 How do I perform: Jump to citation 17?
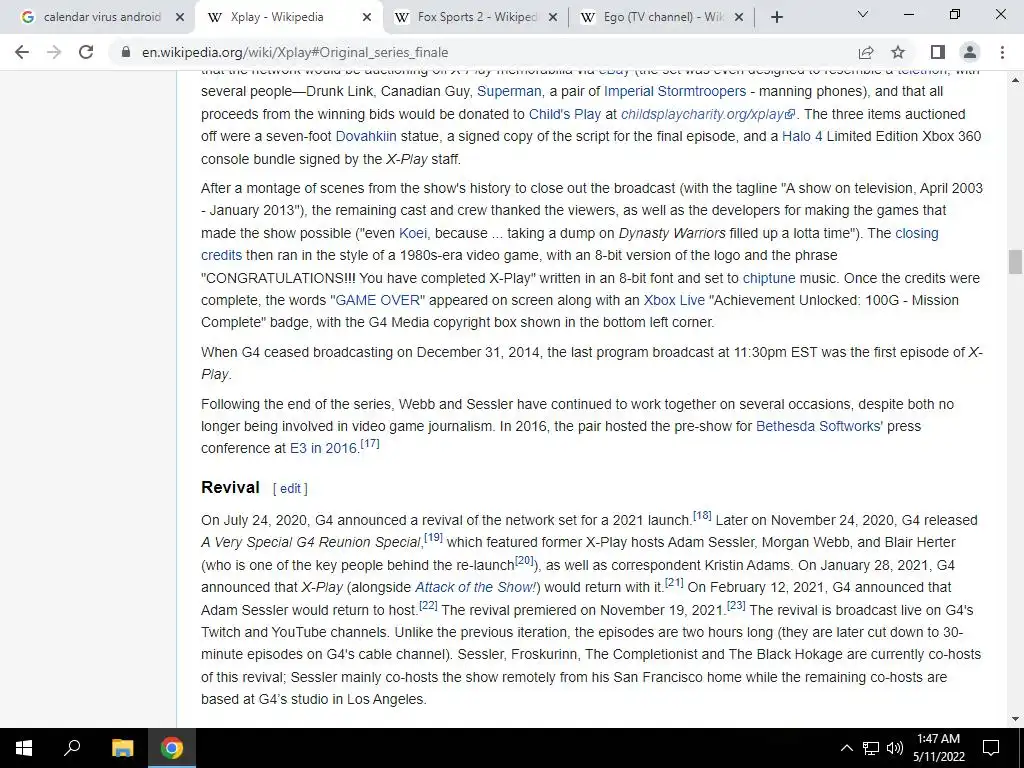pos(370,444)
